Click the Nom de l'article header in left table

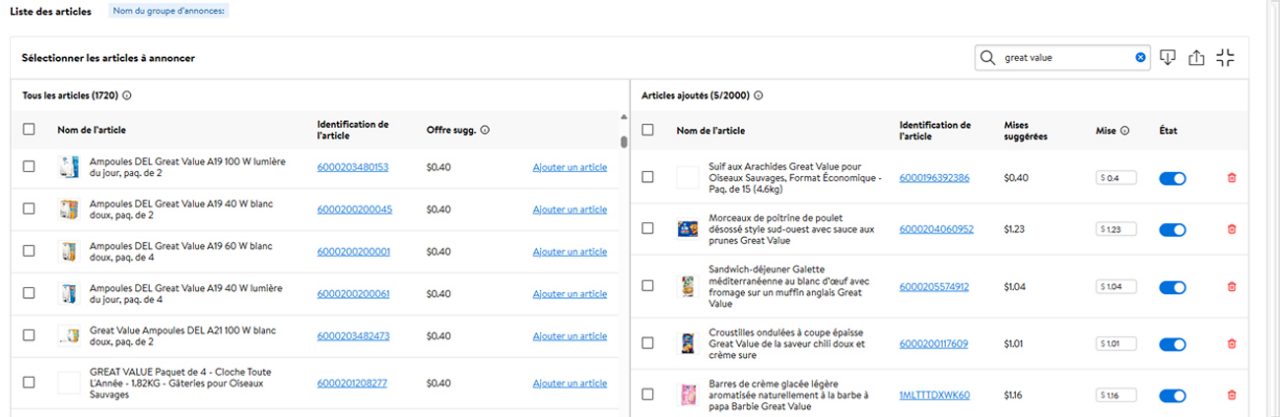pos(91,130)
